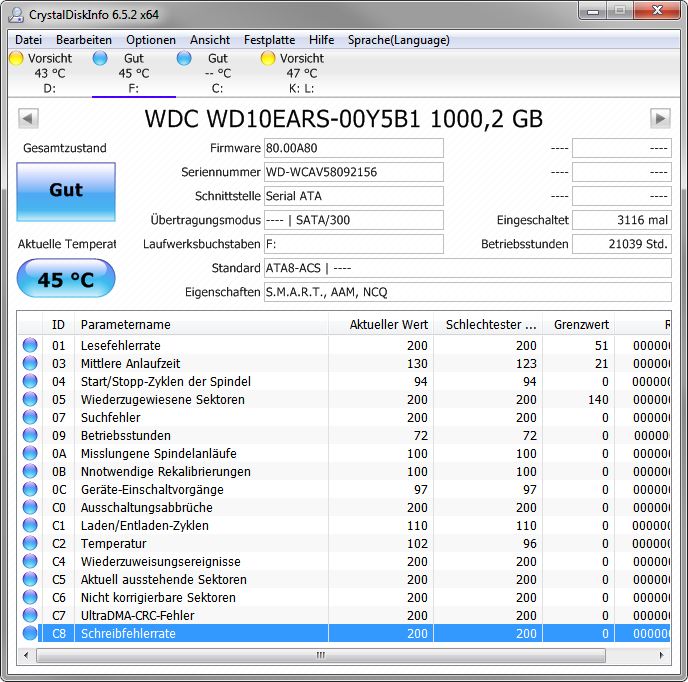Click status orb for Start/Stopp-Zyklen row
The height and width of the screenshot is (682, 688).
30,381
